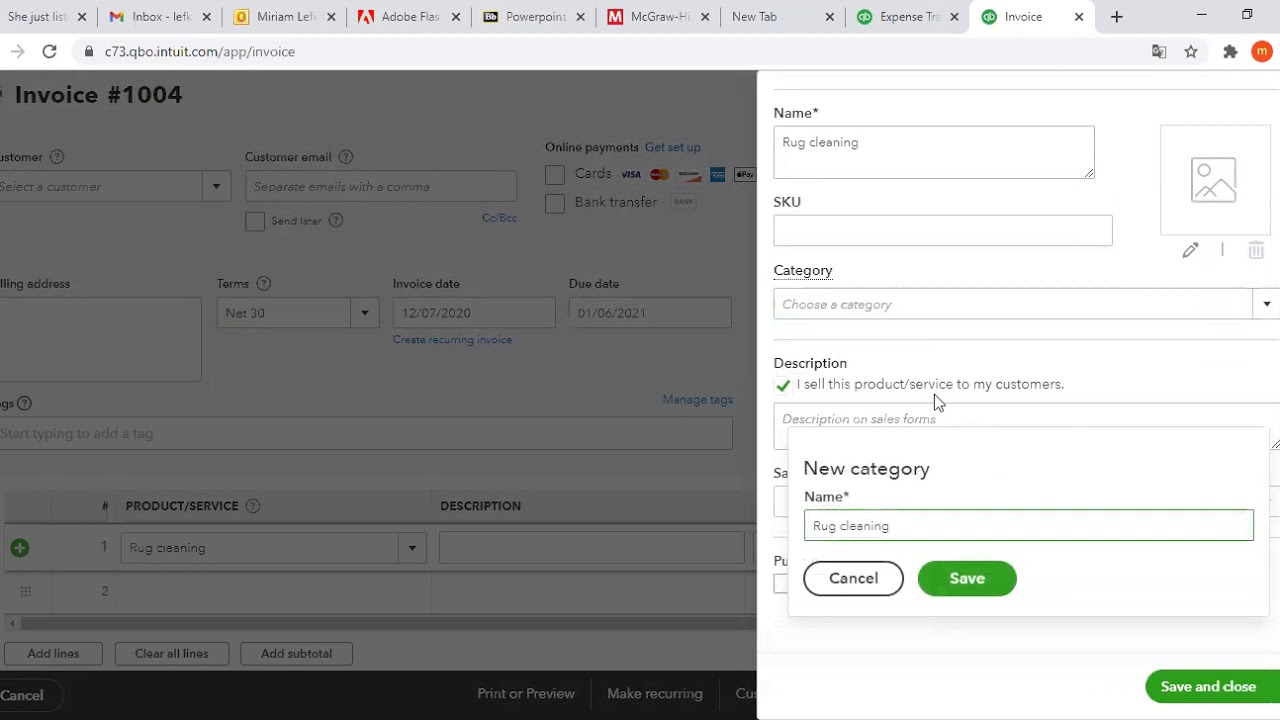Click the Invoice date field
Image resolution: width=1280 pixels, height=720 pixels.
(474, 313)
